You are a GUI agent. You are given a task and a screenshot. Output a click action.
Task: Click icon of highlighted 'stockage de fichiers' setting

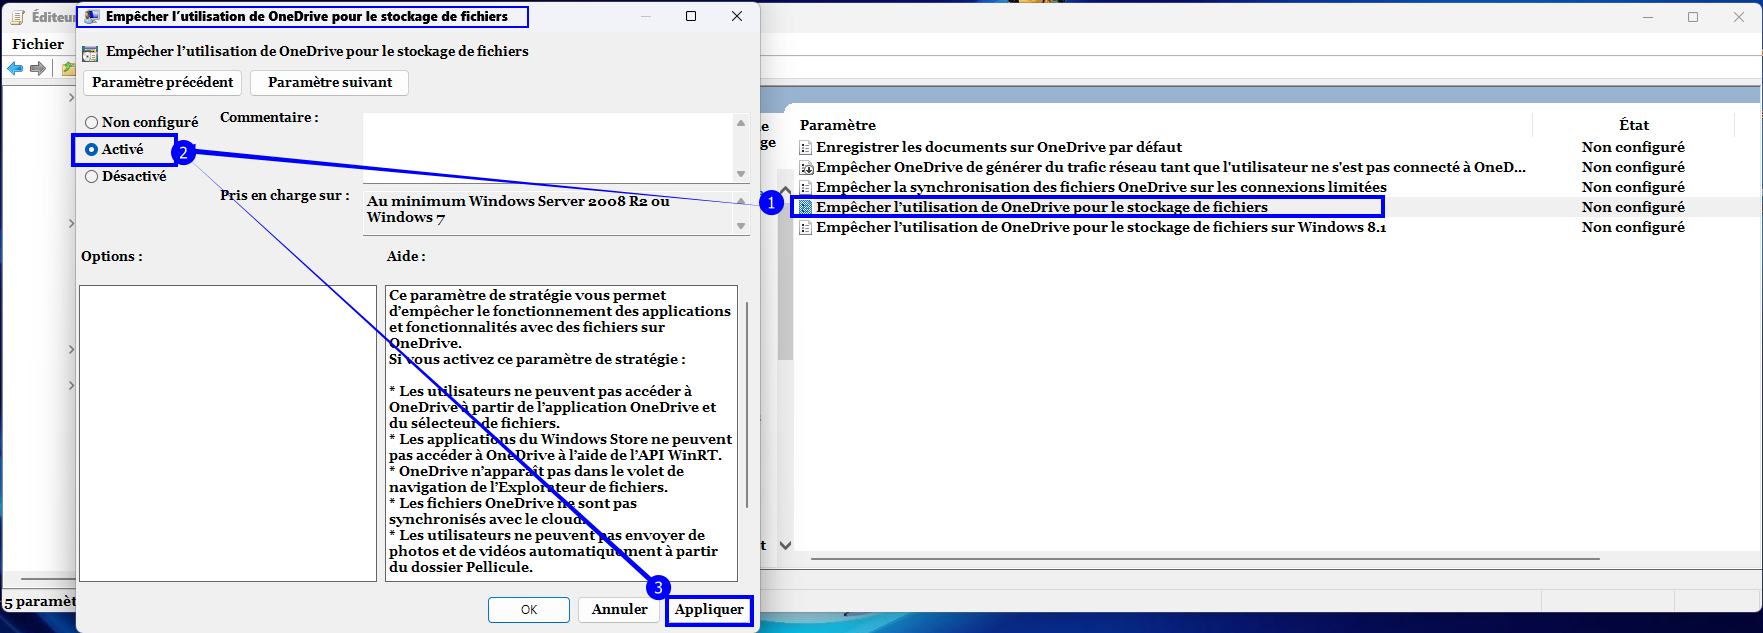click(806, 208)
